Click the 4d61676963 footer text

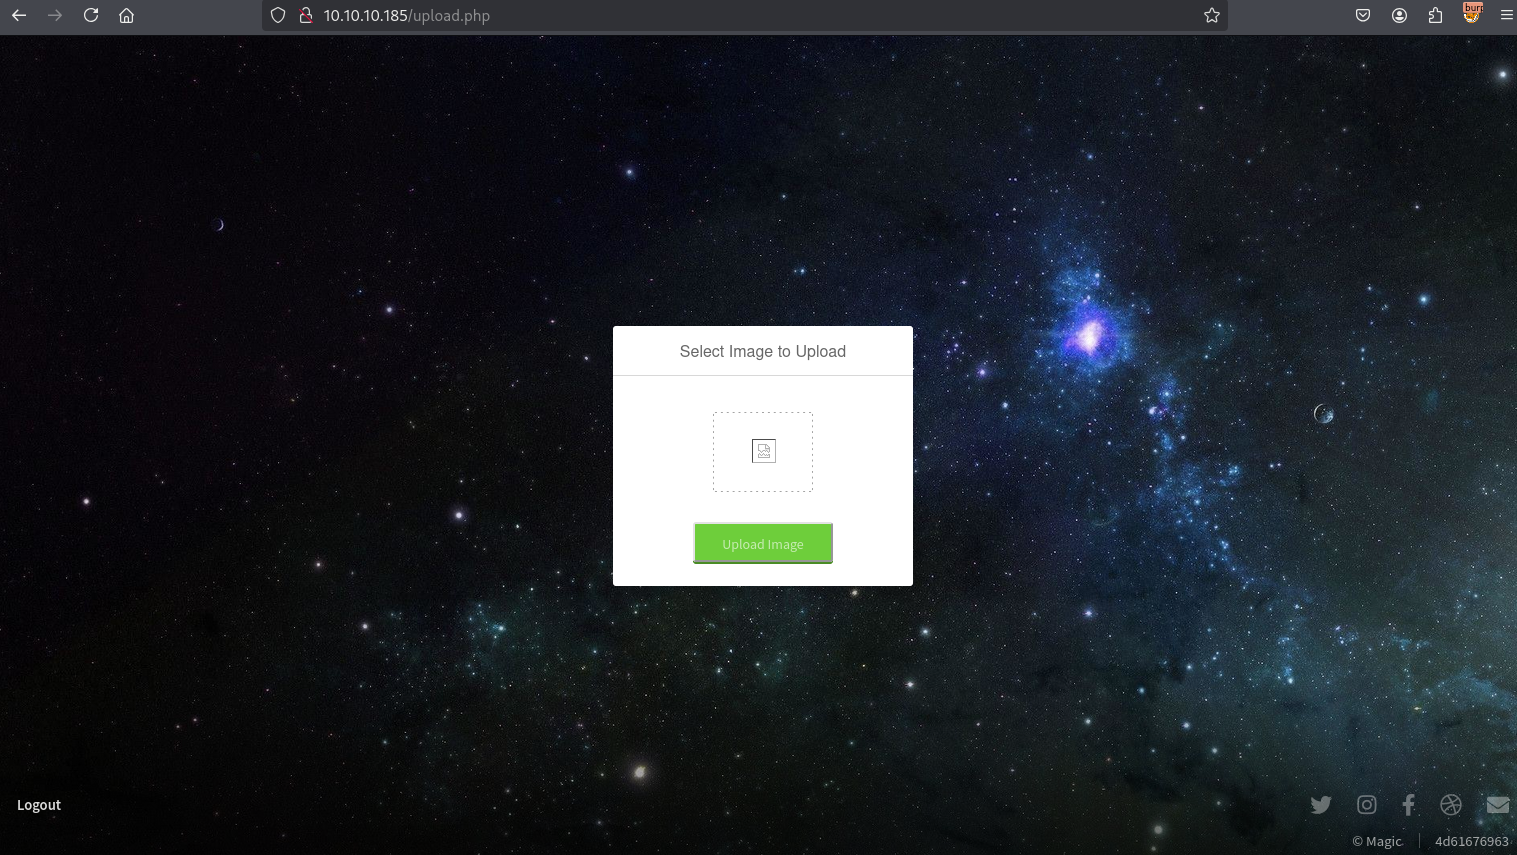1471,841
